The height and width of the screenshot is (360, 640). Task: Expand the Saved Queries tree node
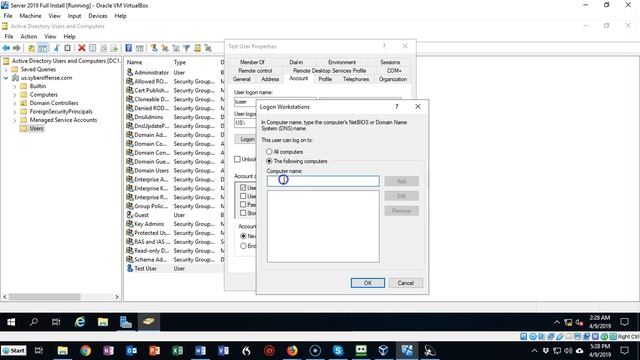tap(6, 69)
